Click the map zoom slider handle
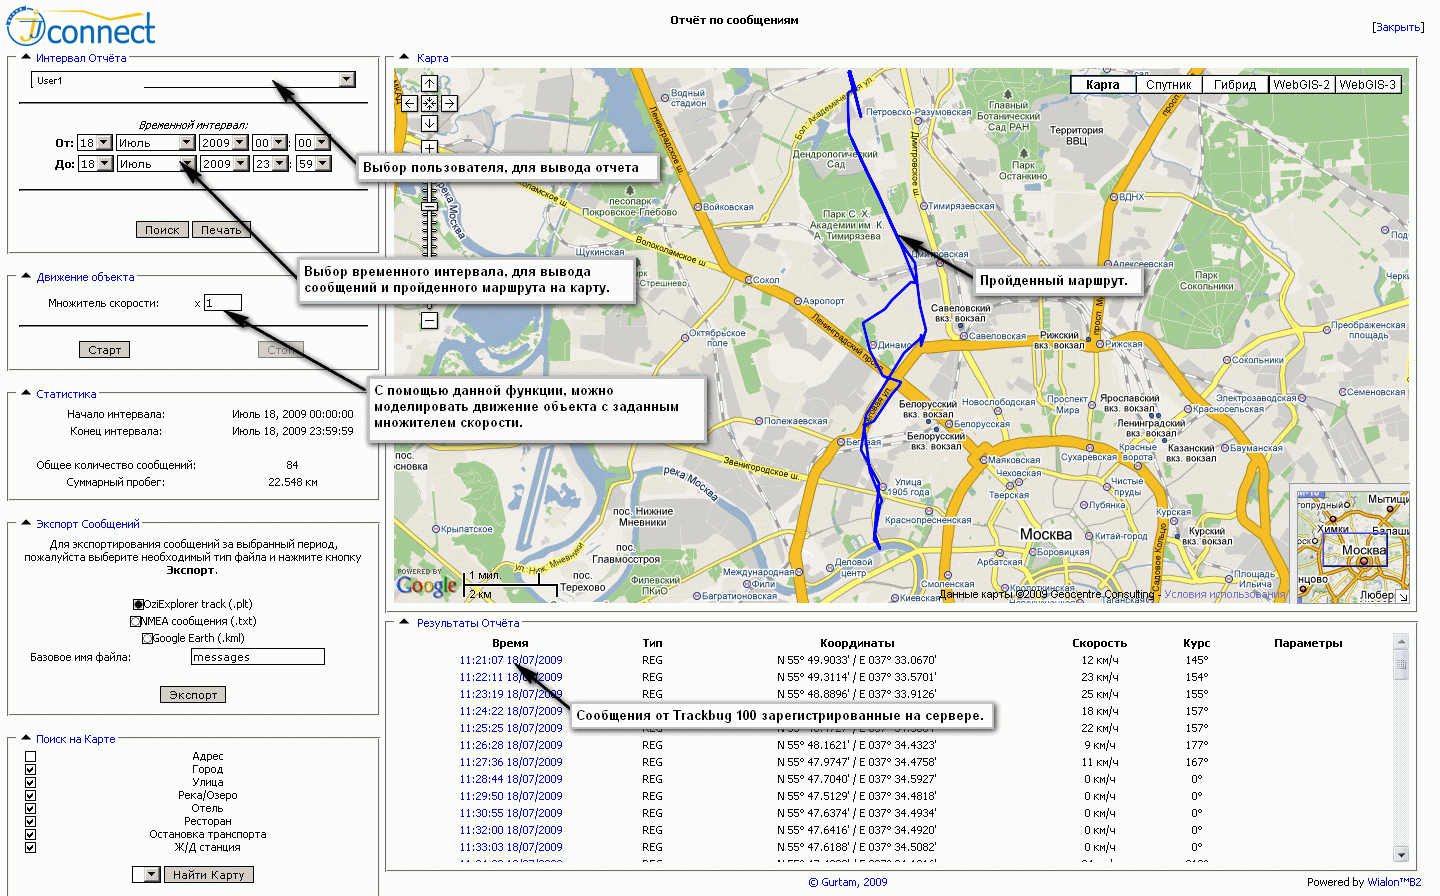 tap(429, 205)
